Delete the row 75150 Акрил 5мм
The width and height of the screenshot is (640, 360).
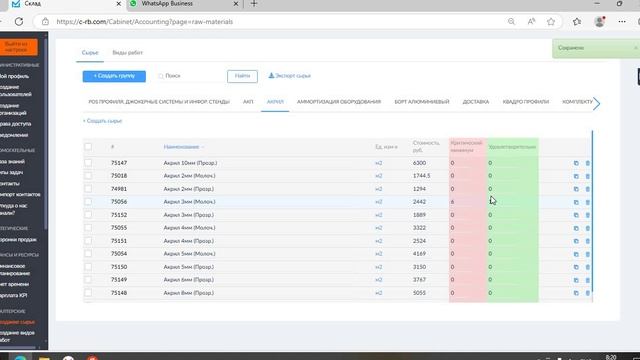click(588, 267)
